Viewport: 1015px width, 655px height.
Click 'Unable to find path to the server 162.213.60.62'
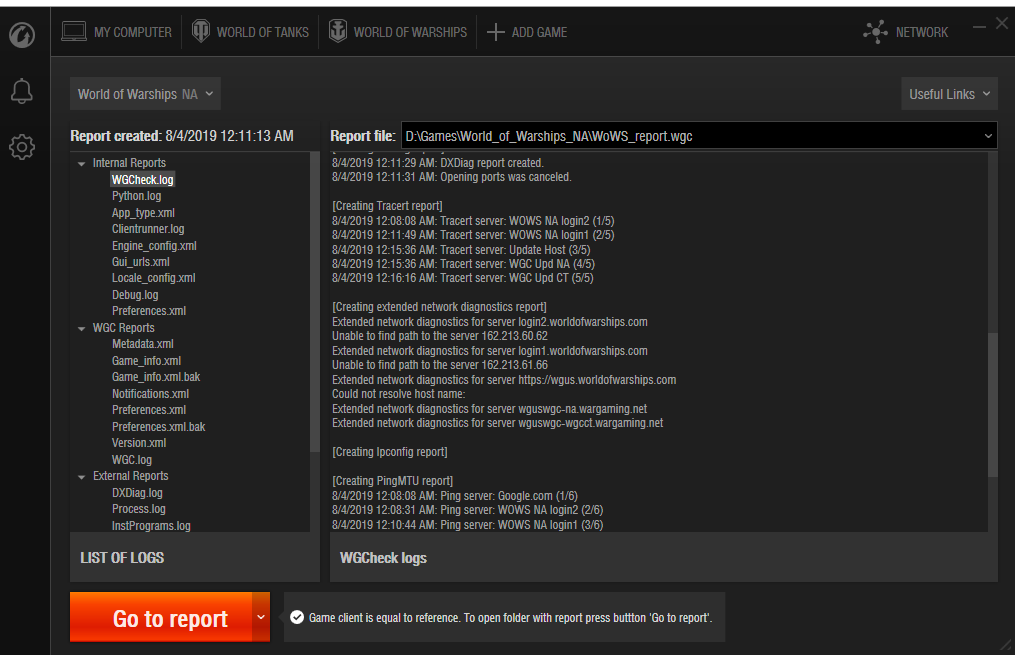pyautogui.click(x=440, y=337)
